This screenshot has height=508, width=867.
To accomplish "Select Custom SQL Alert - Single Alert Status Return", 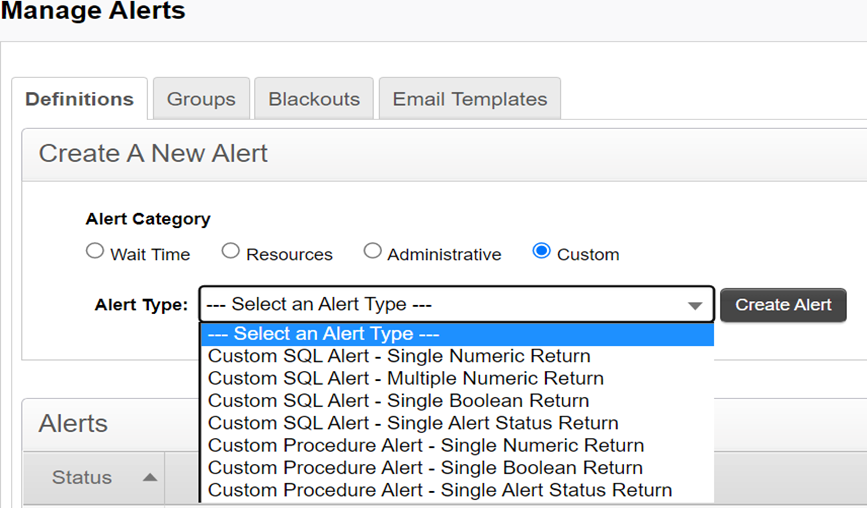I will pyautogui.click(x=413, y=423).
